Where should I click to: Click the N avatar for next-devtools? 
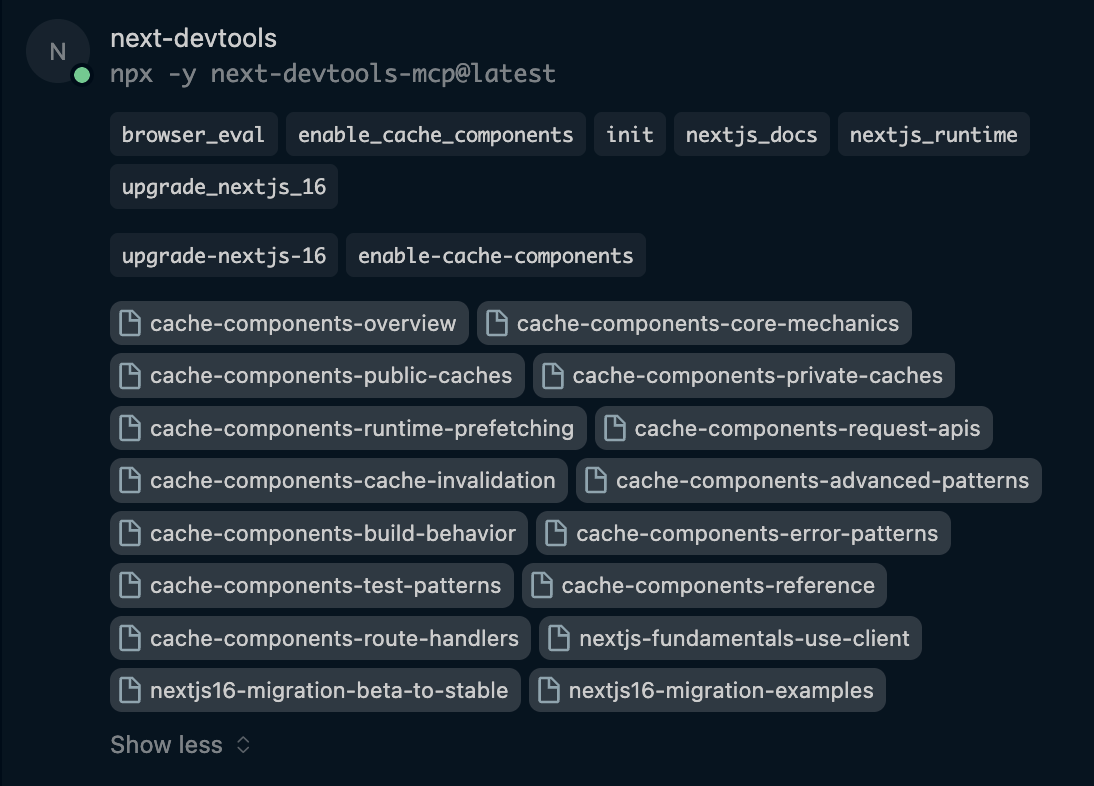point(57,51)
